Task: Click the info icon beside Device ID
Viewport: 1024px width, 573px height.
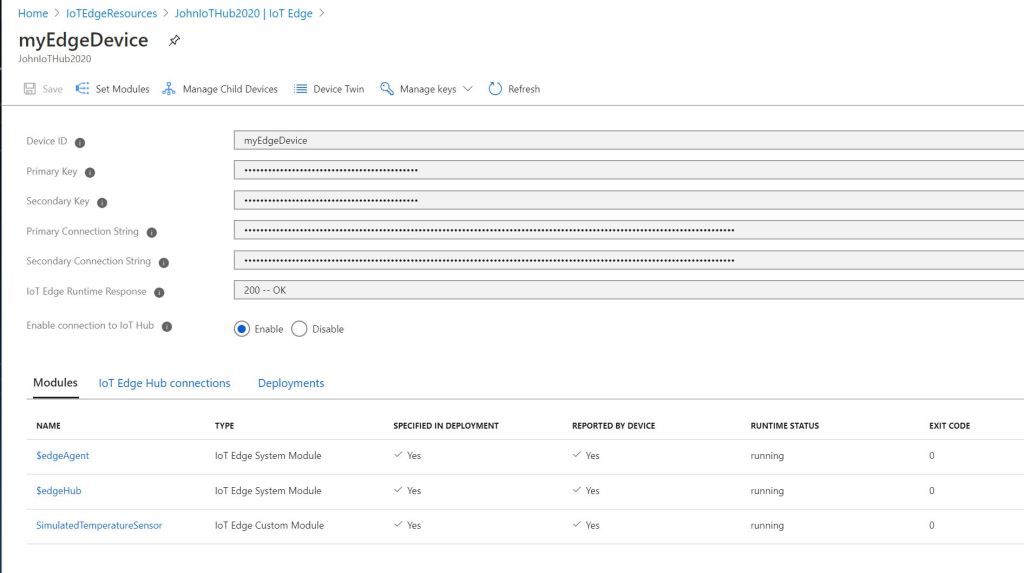Action: [80, 142]
